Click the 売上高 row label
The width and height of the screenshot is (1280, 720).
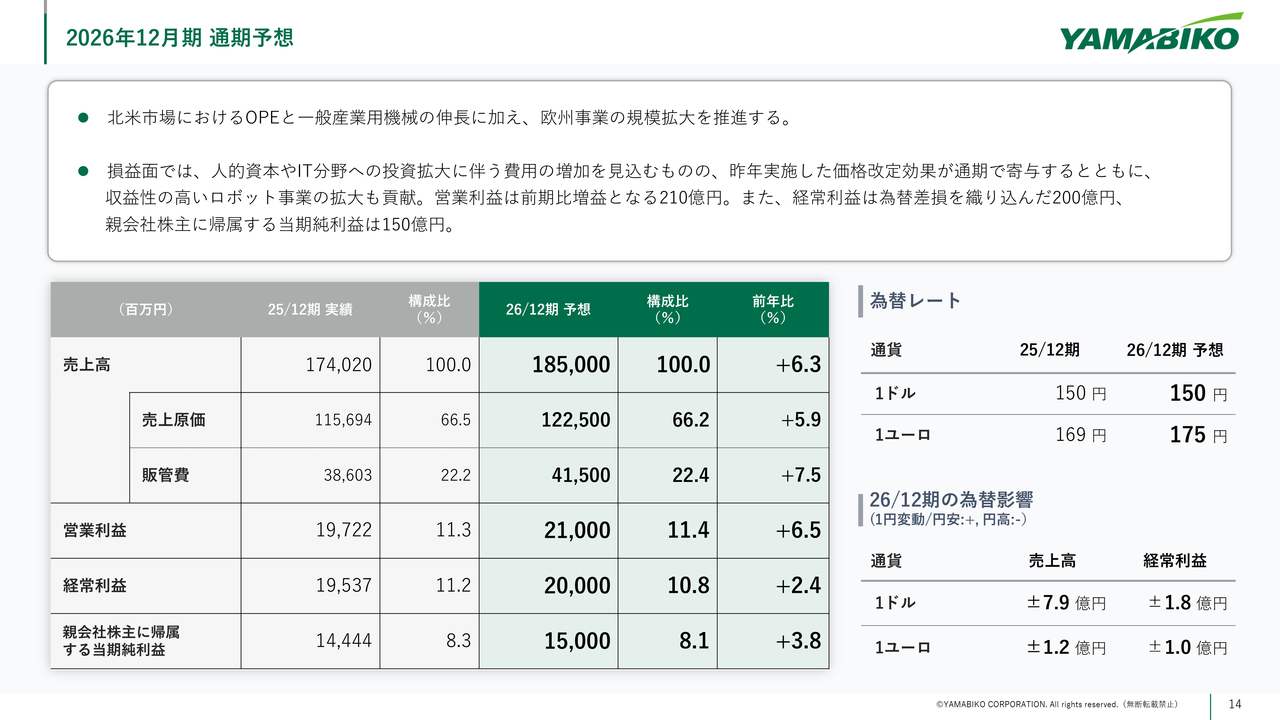pyautogui.click(x=87, y=365)
